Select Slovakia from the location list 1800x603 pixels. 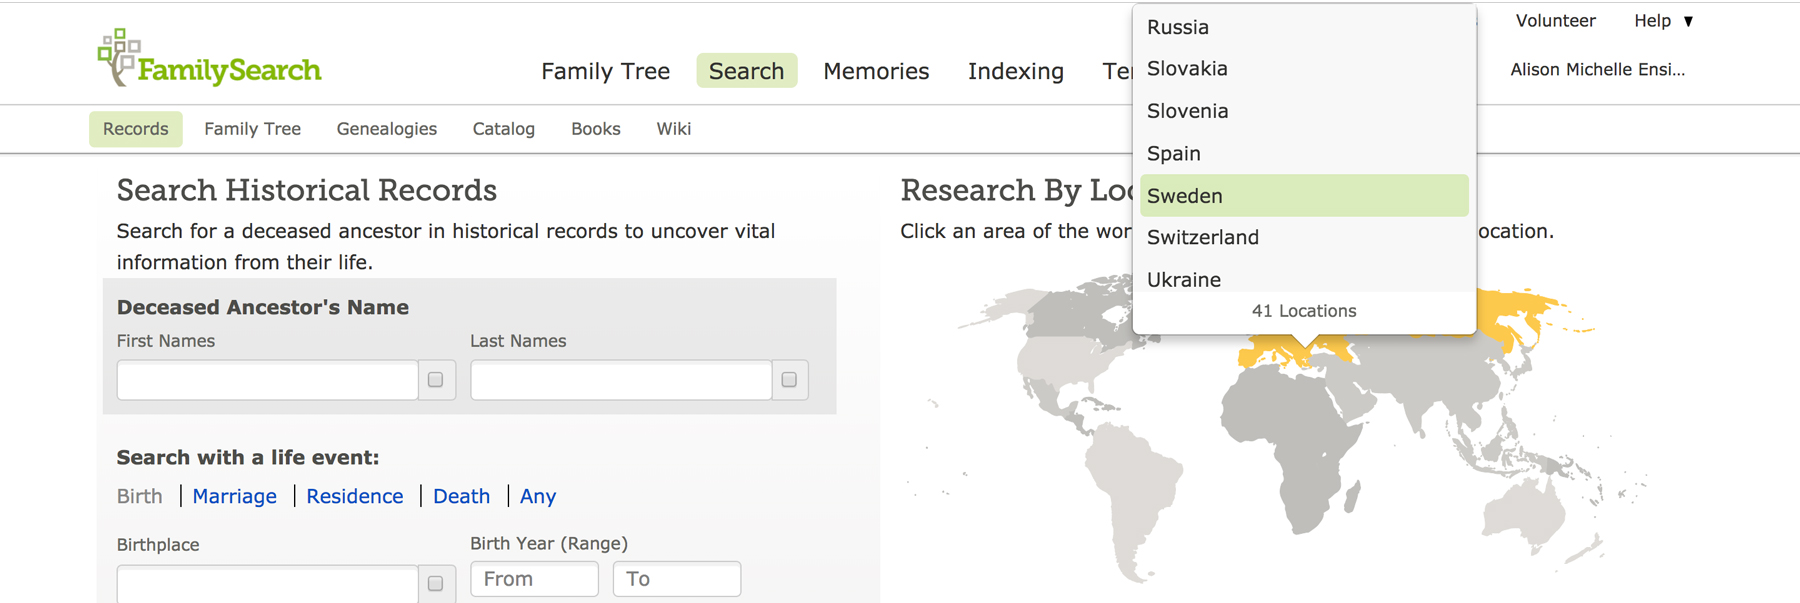1304,69
